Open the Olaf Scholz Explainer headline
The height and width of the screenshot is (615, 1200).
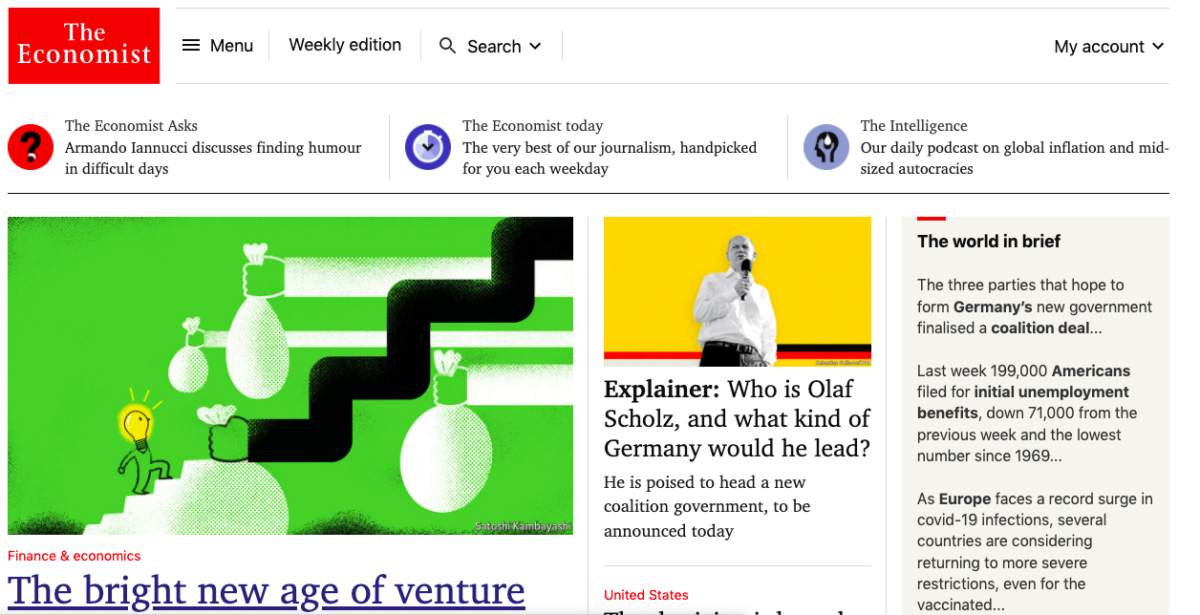(737, 418)
